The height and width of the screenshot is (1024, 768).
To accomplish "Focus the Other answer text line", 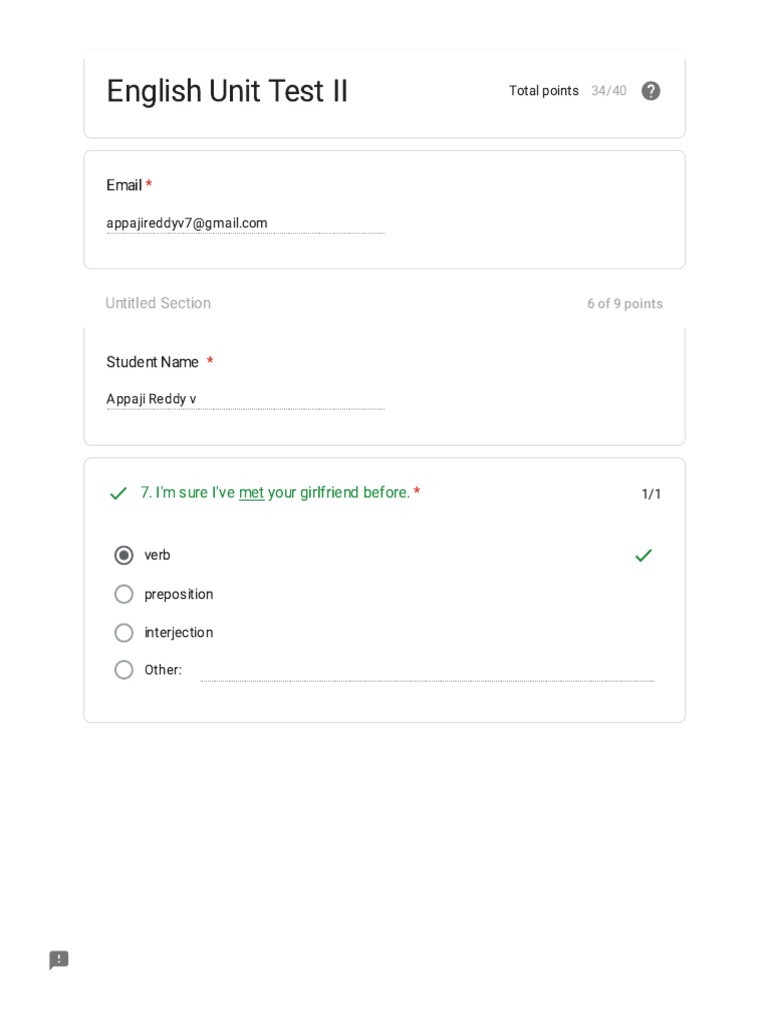I will click(x=427, y=670).
